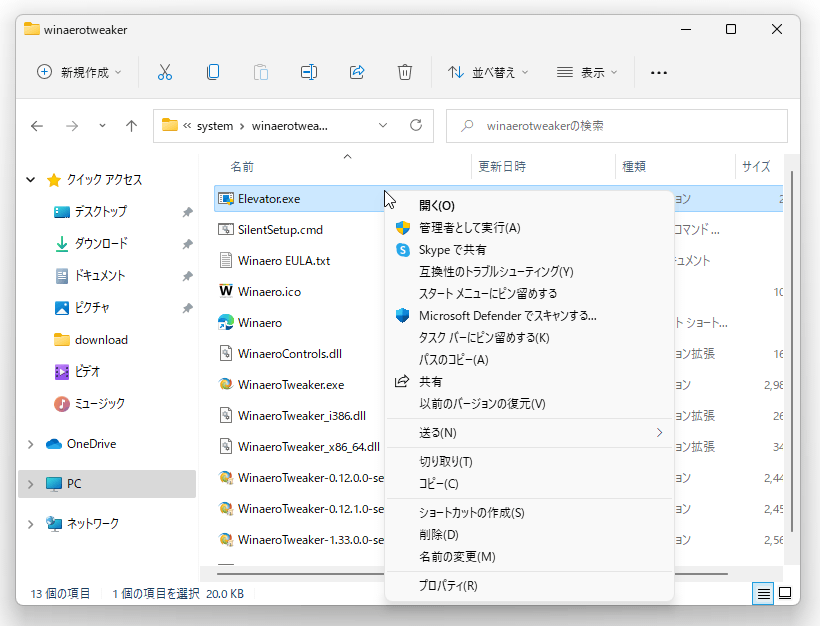Open the download folder in sidebar
The image size is (820, 626).
(x=101, y=340)
